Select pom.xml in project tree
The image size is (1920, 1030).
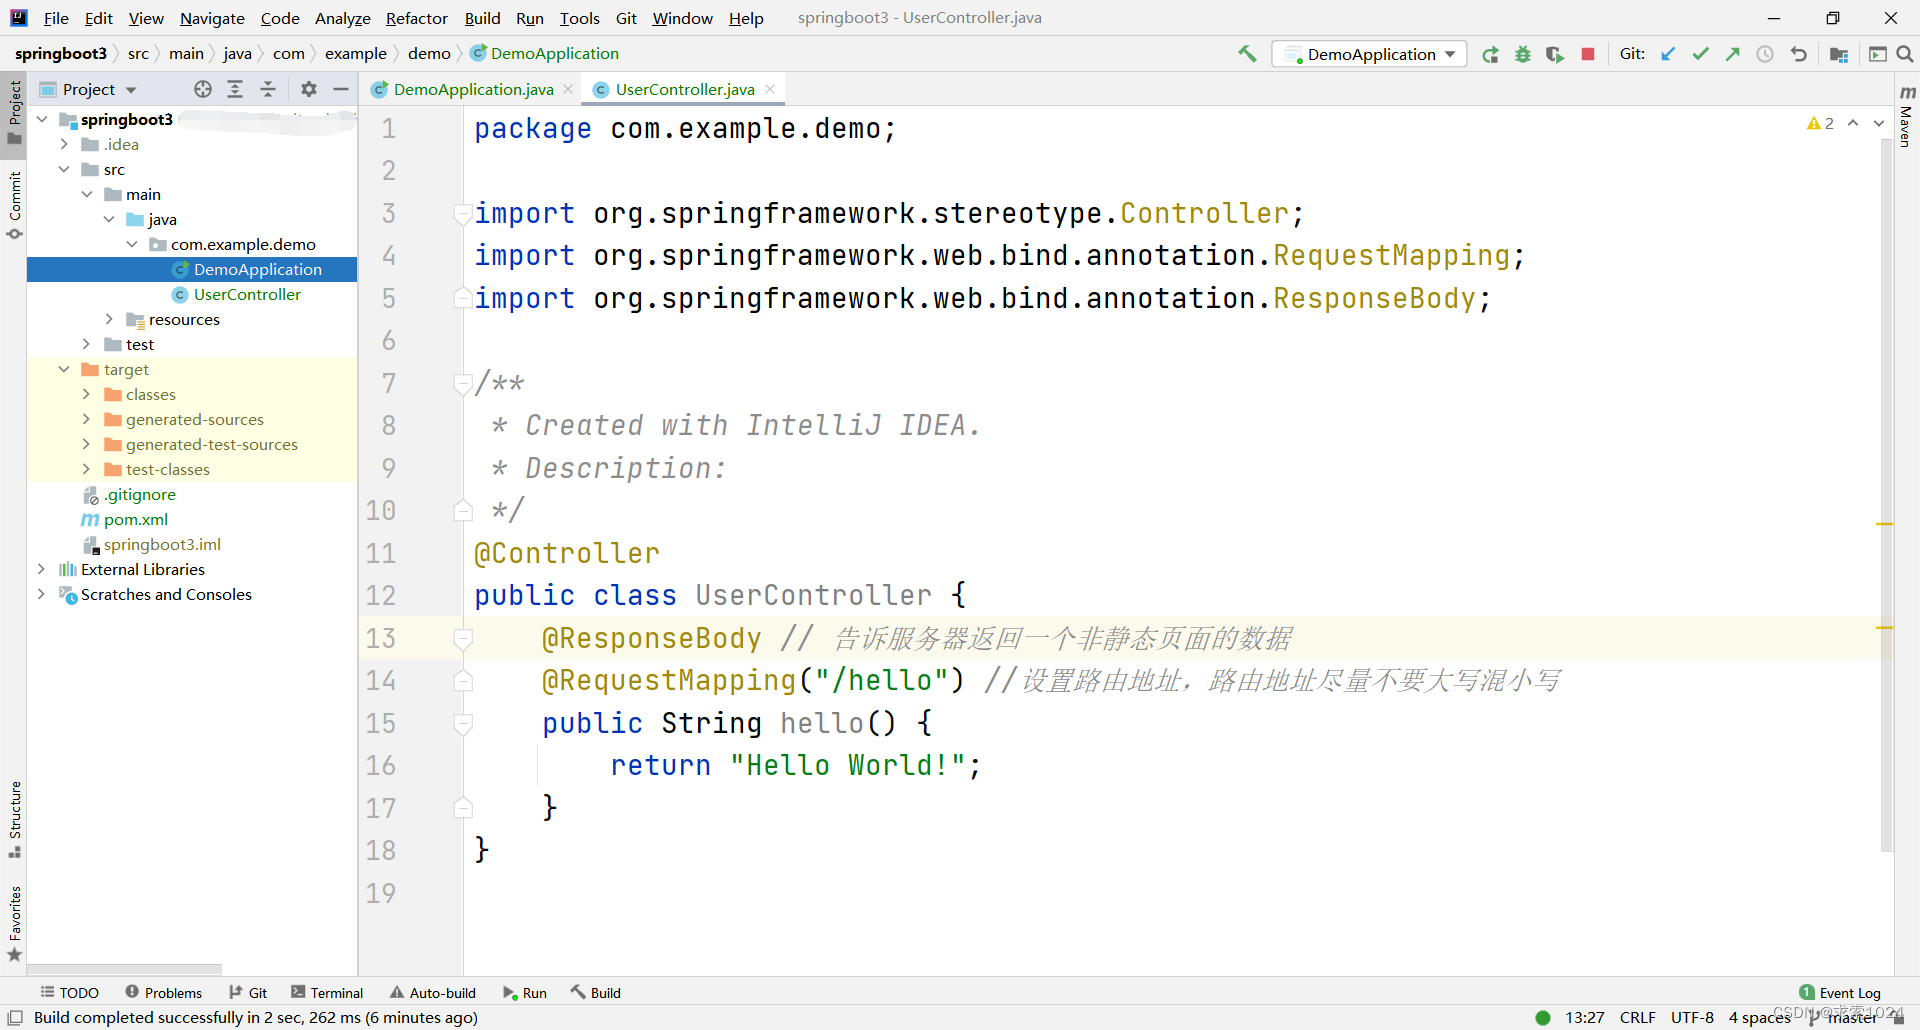[x=135, y=519]
